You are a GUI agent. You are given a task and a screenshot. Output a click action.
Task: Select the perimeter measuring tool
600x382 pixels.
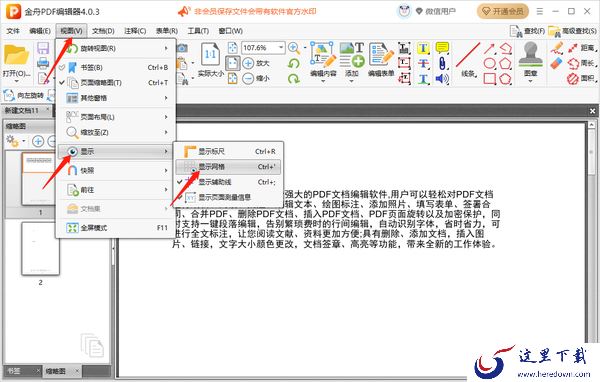point(581,63)
